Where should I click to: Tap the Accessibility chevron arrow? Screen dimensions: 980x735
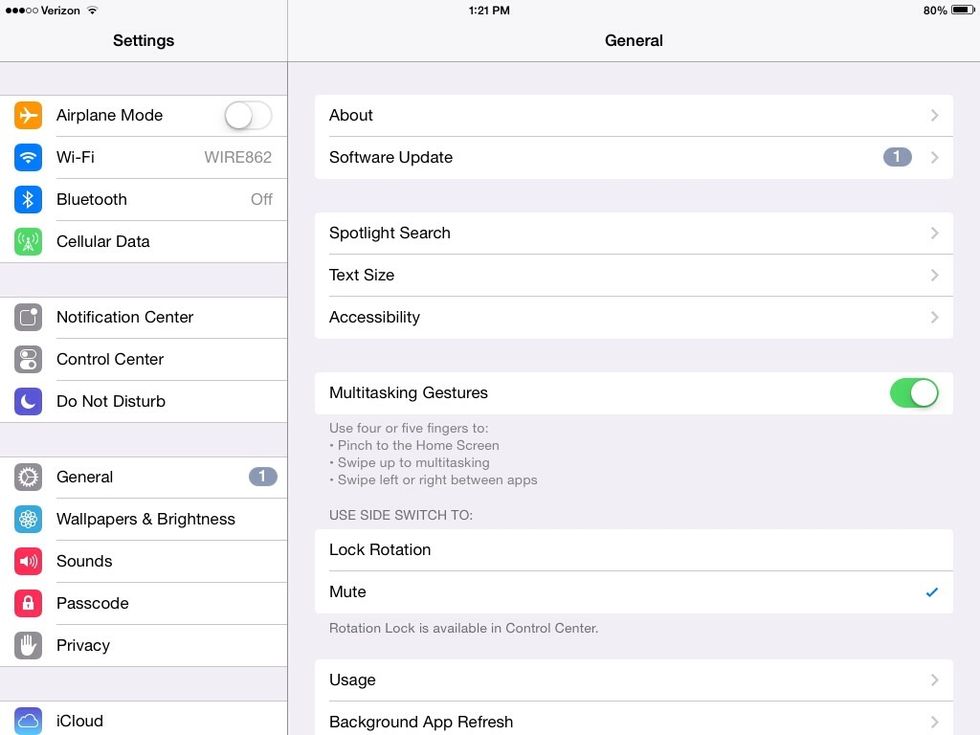pyautogui.click(x=934, y=318)
